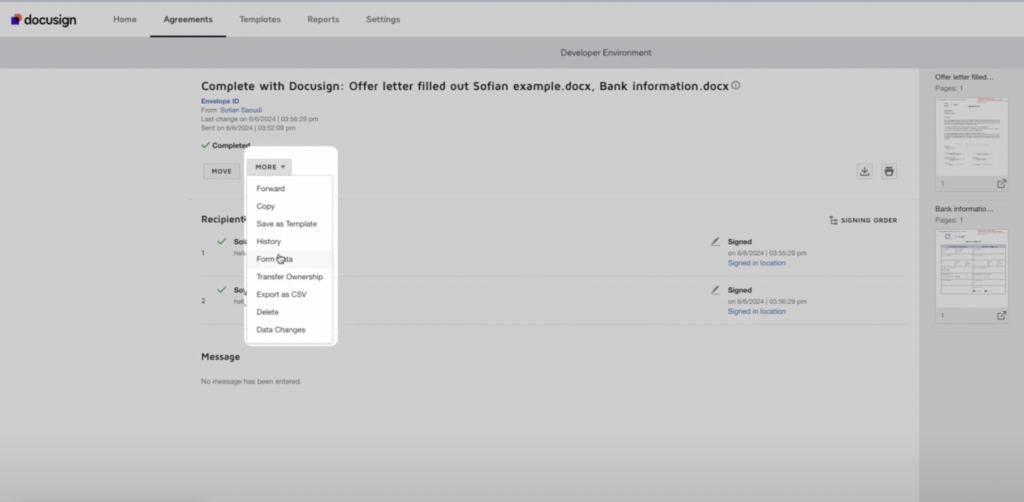Click Signed in location for recipient 1
Screen dimensions: 1024x502
(756, 263)
